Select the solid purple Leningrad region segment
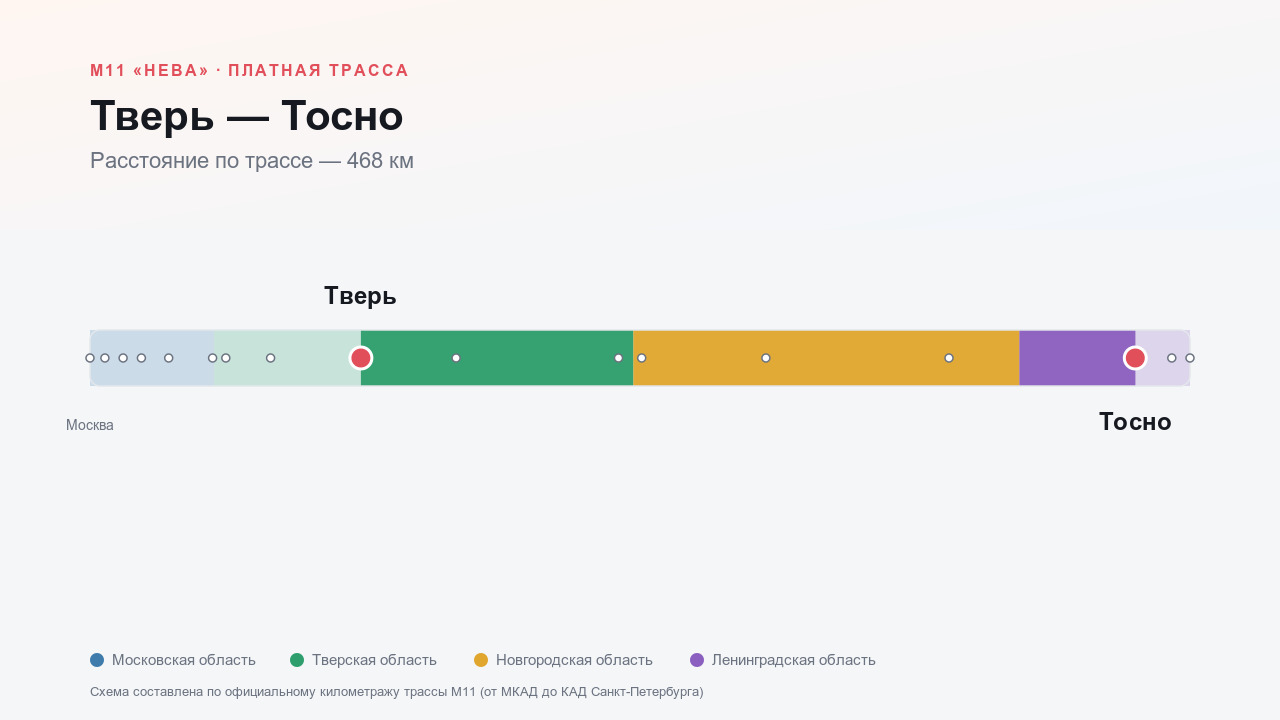Screen dimensions: 1280x720 pos(1077,358)
